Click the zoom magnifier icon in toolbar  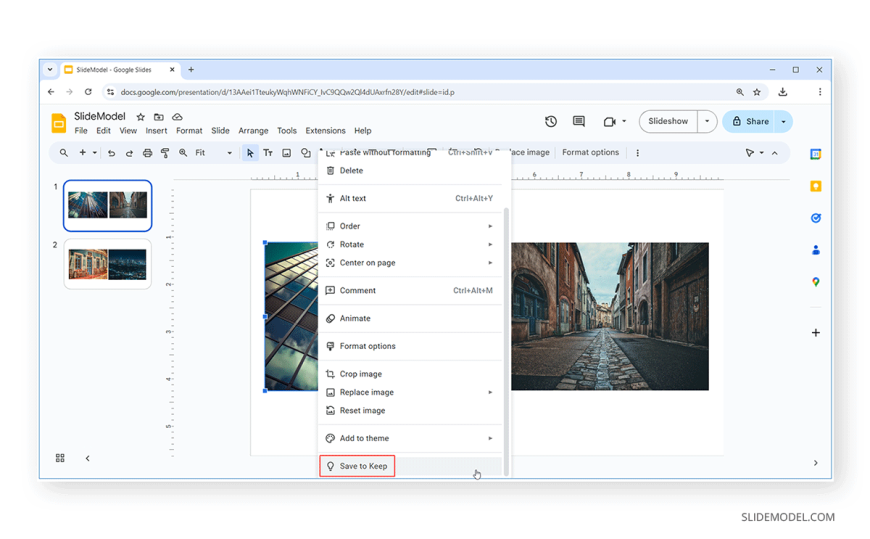pyautogui.click(x=183, y=153)
